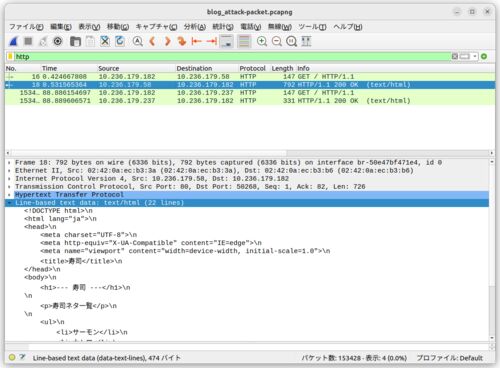Screen dimensions: 500x368
Task: Sort by the Info column header
Action: point(395,68)
